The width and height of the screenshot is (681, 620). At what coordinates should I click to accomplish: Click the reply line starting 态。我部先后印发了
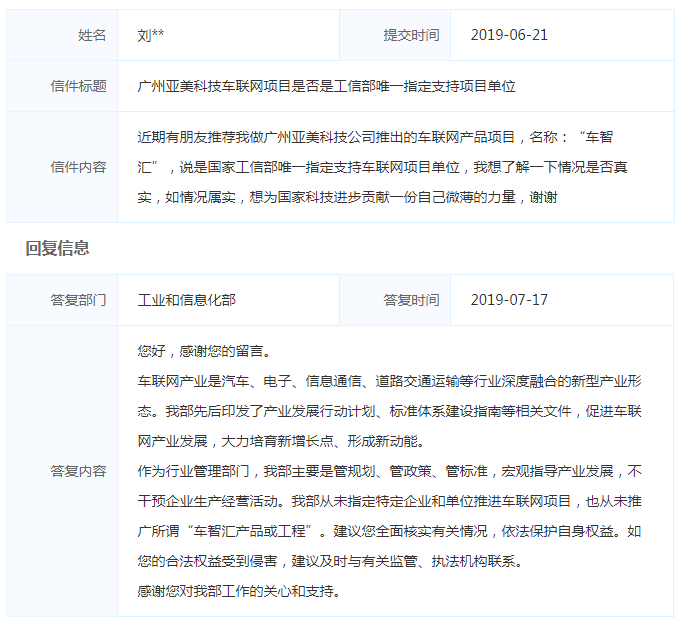389,411
